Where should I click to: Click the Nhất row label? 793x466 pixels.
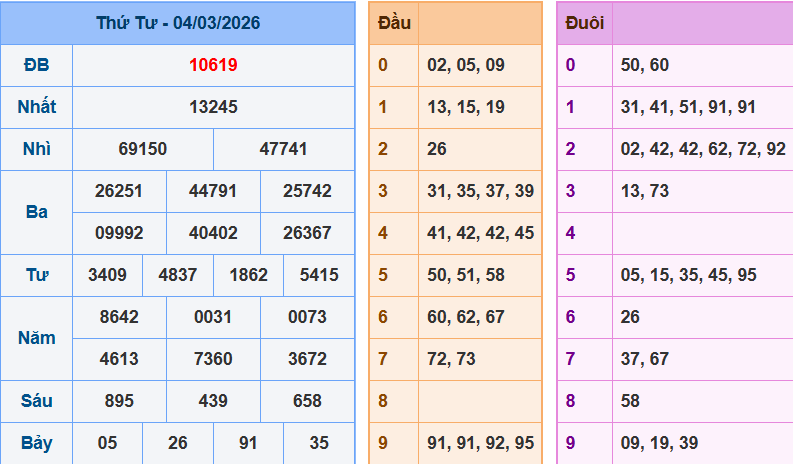(36, 107)
